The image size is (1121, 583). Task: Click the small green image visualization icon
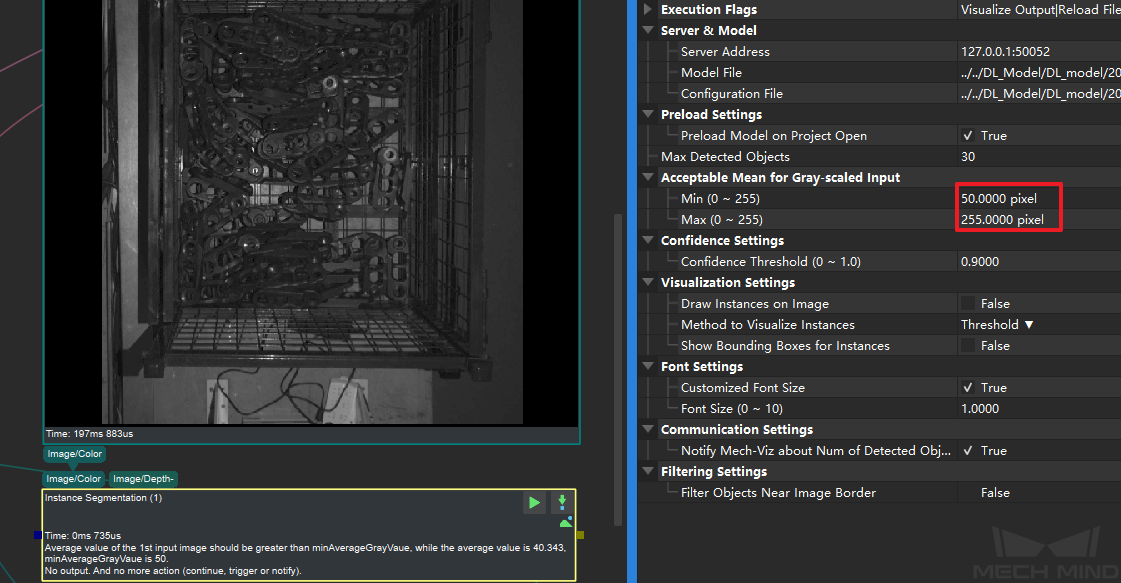[566, 521]
